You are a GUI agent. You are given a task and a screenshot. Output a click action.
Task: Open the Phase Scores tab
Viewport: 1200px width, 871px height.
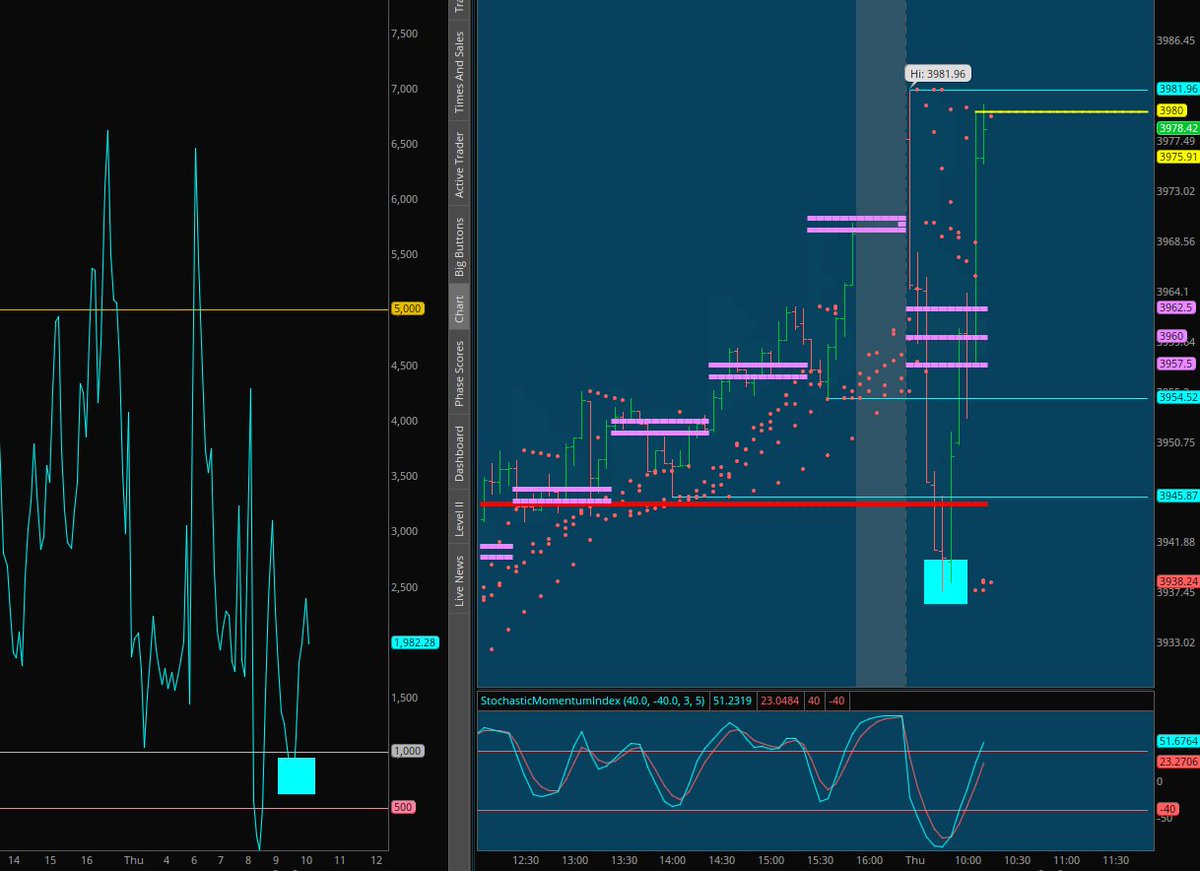[459, 374]
